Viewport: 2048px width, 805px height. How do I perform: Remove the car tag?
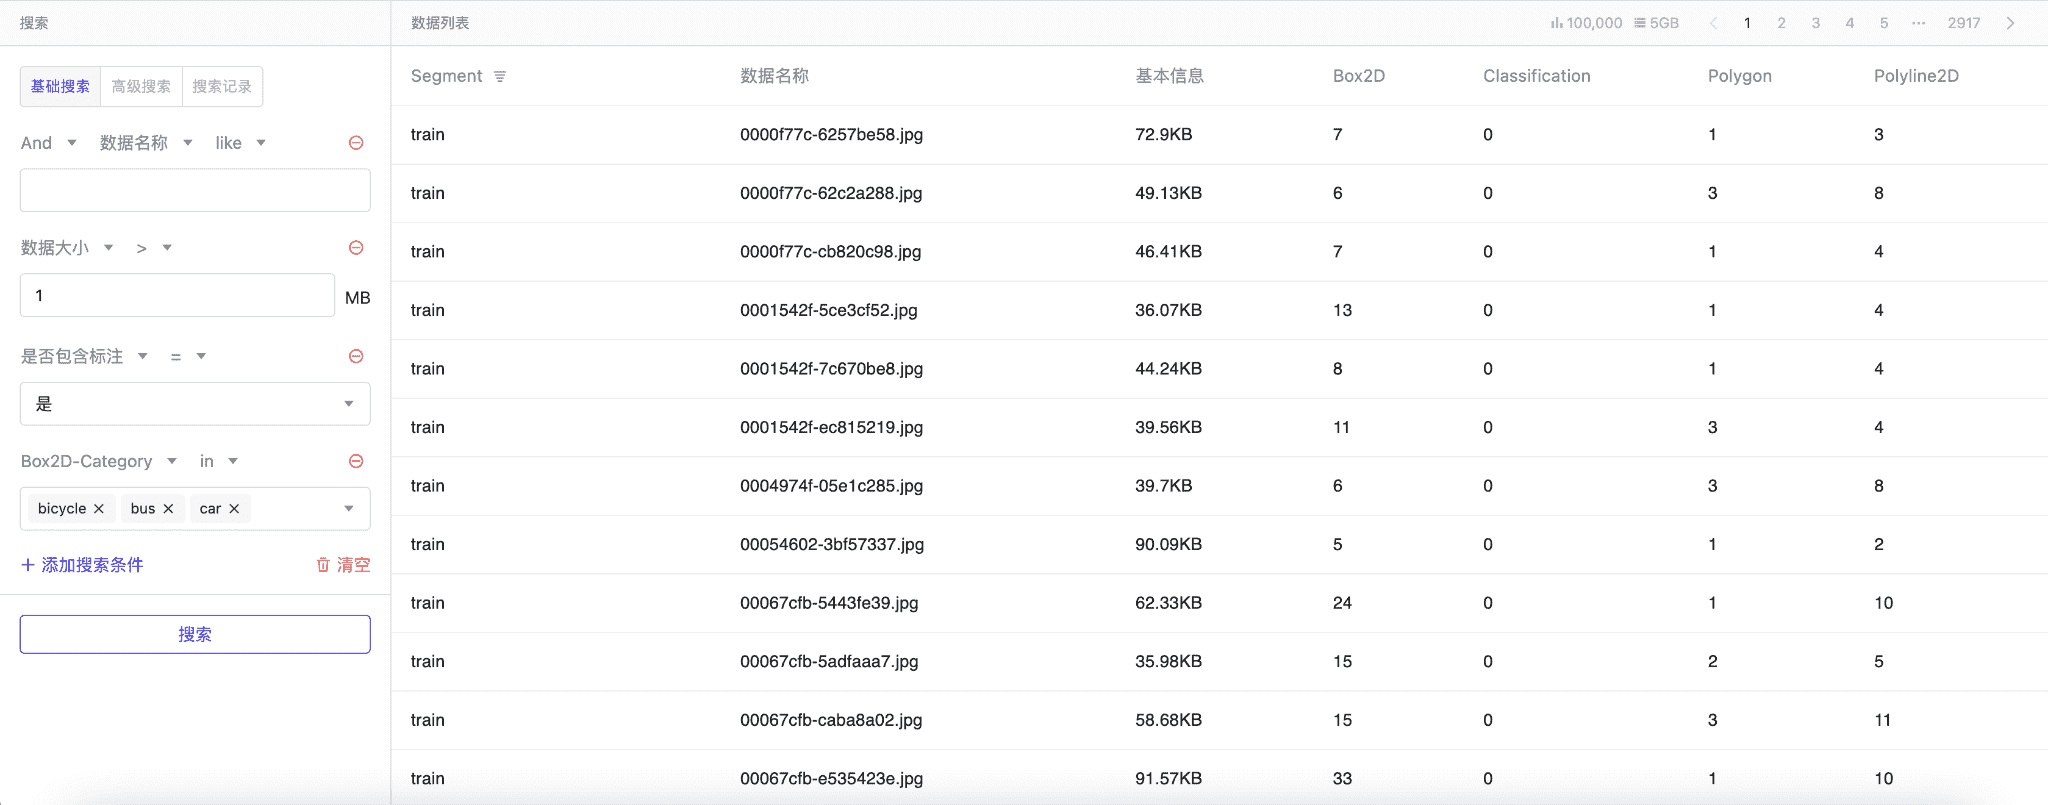[234, 509]
